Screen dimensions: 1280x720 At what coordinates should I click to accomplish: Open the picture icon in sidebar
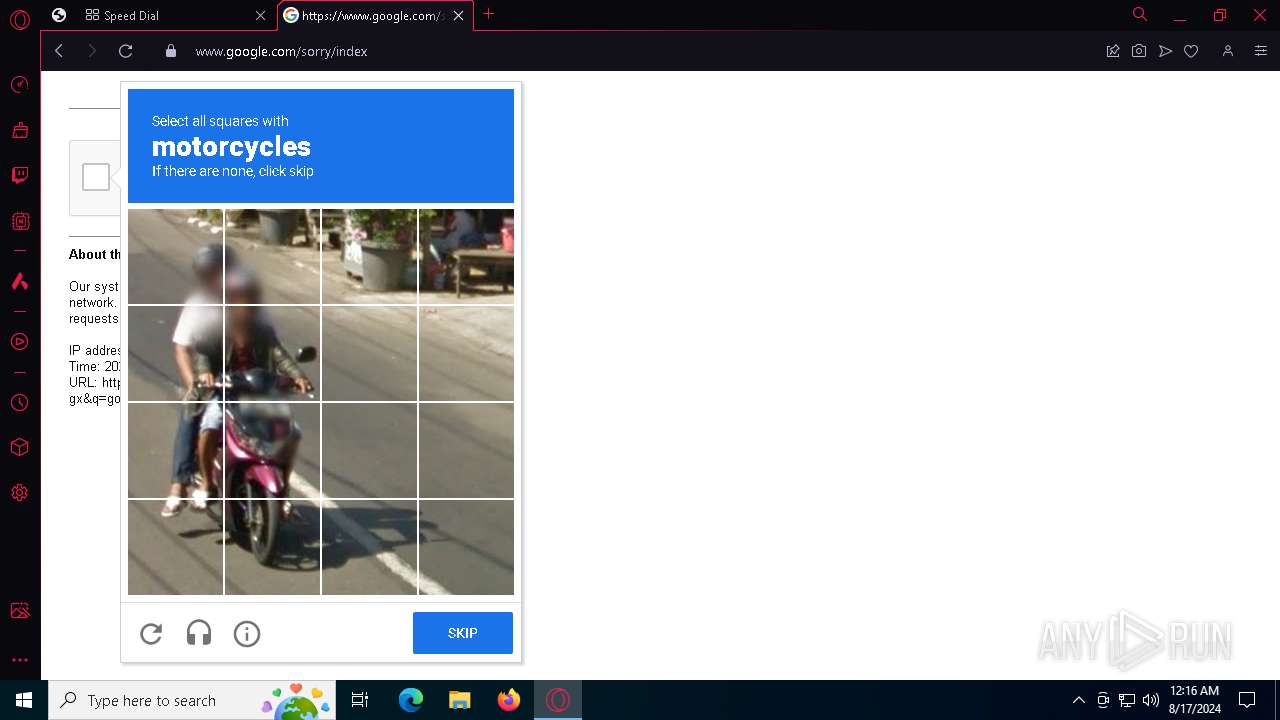tap(19, 610)
